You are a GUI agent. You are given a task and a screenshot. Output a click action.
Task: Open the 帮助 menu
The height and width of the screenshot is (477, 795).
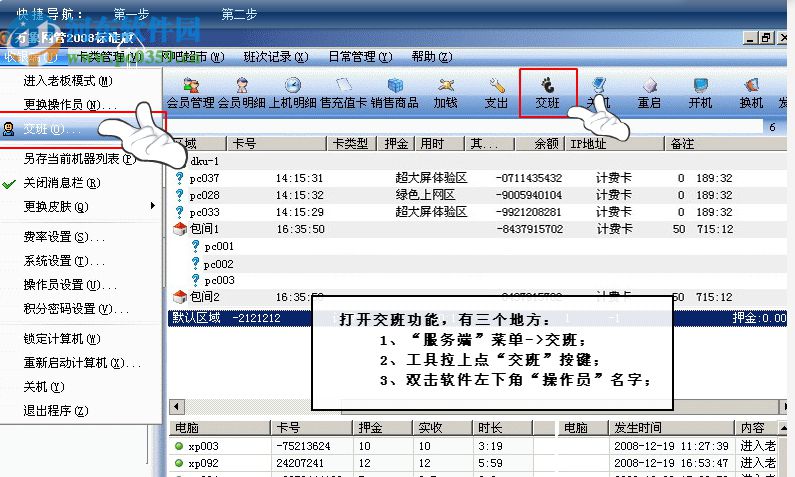(432, 57)
